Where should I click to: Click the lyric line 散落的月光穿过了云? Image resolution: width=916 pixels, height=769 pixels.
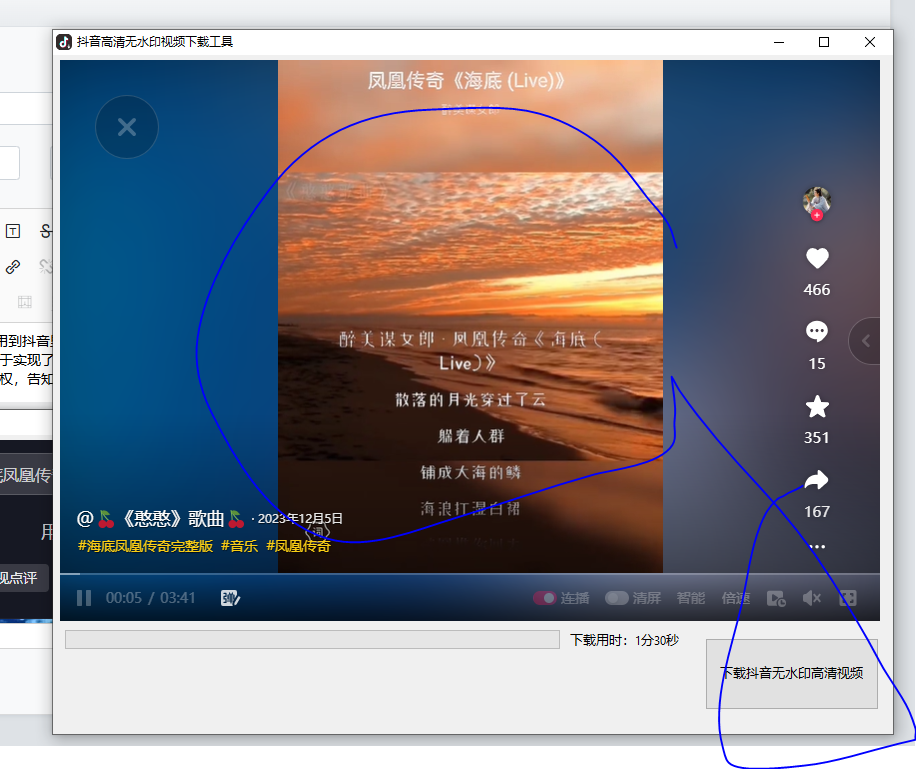(470, 400)
